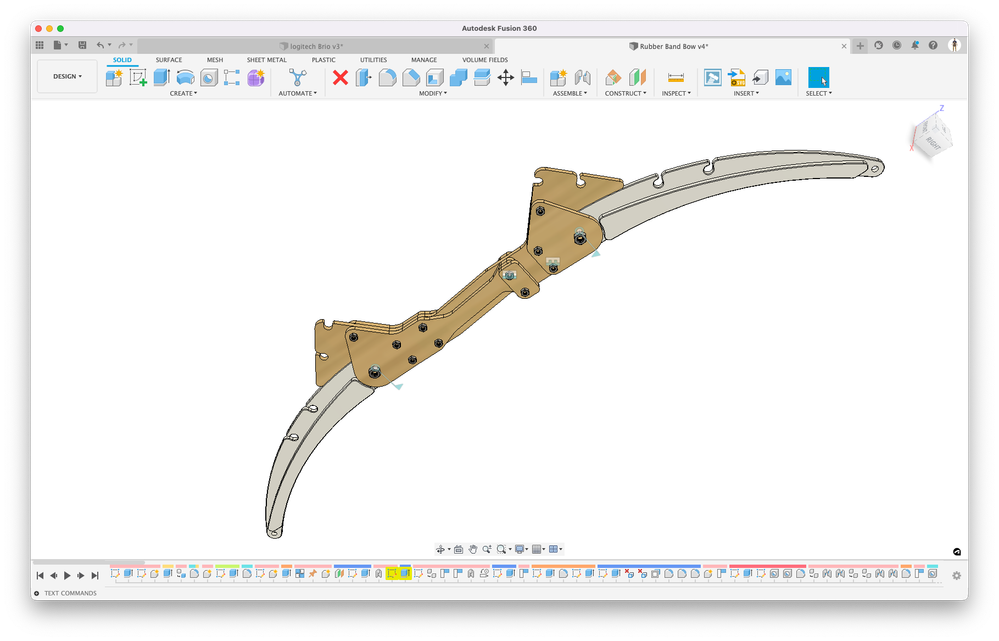
Task: Select the Hole tool
Action: pos(209,78)
